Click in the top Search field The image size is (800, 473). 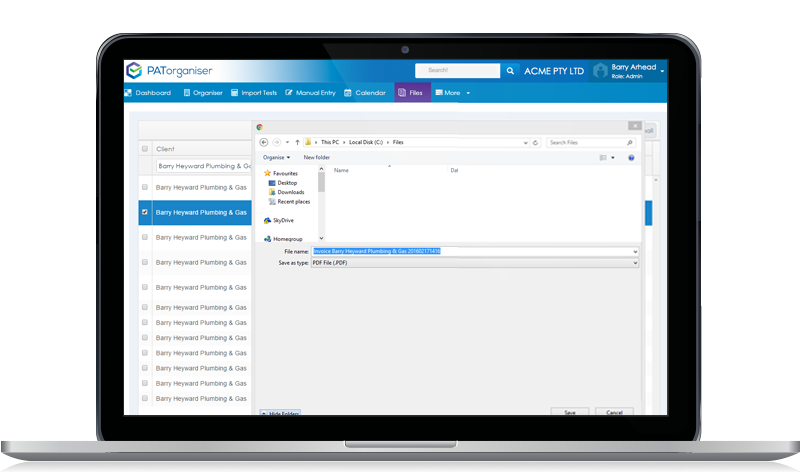458,70
